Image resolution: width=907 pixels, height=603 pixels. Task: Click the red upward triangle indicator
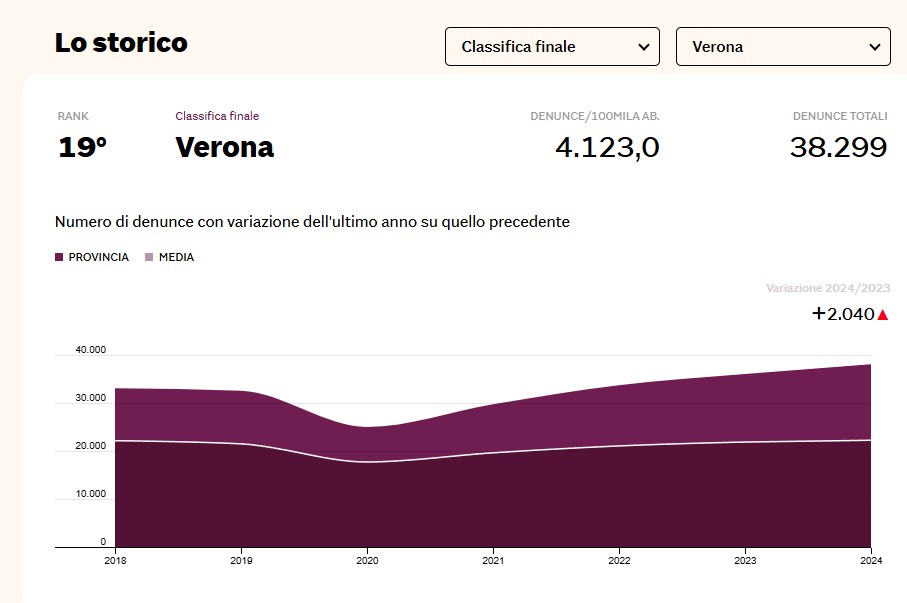click(x=884, y=314)
